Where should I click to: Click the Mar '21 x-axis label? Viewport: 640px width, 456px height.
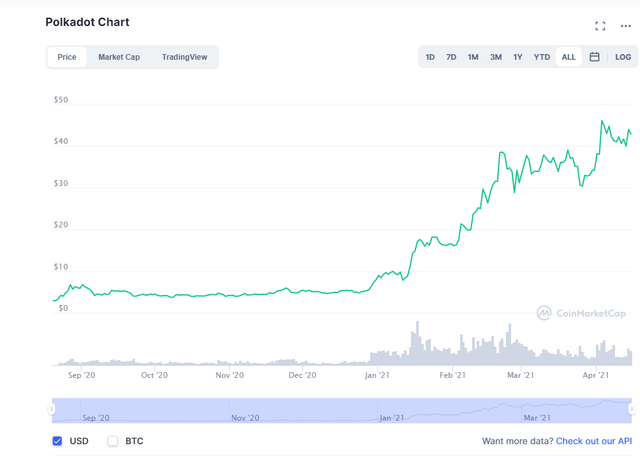[x=520, y=375]
